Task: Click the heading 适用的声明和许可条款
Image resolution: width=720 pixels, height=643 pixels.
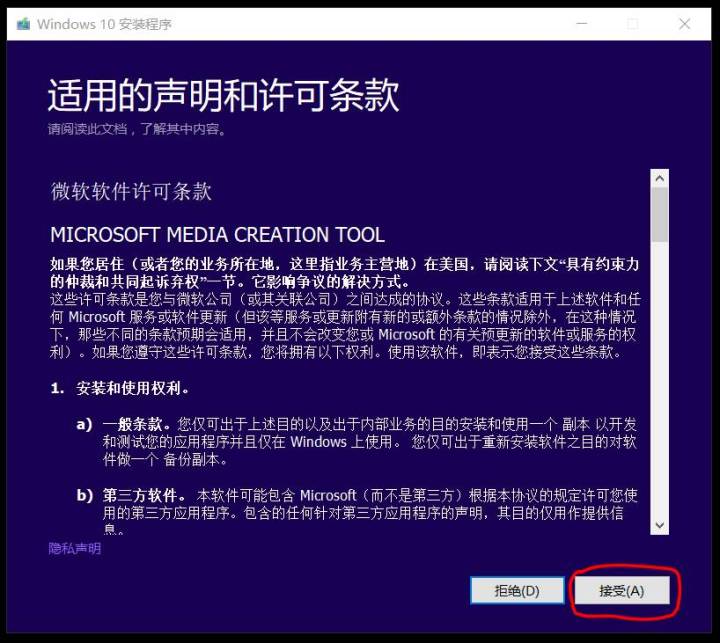Action: [x=224, y=95]
